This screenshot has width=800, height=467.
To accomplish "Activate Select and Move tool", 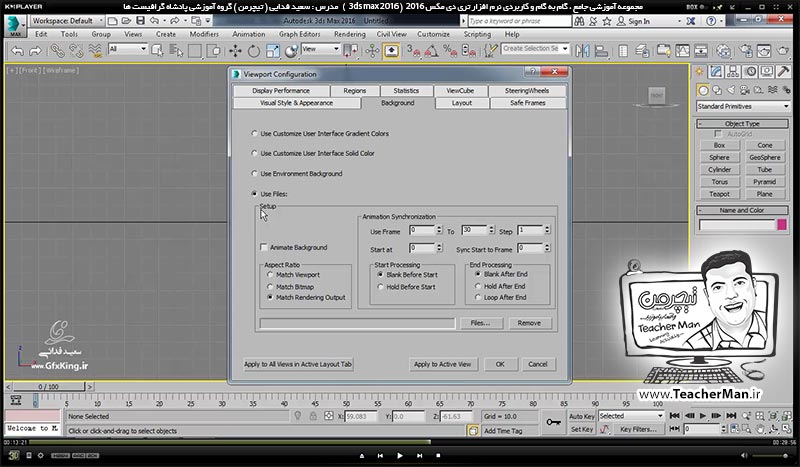I will 235,50.
